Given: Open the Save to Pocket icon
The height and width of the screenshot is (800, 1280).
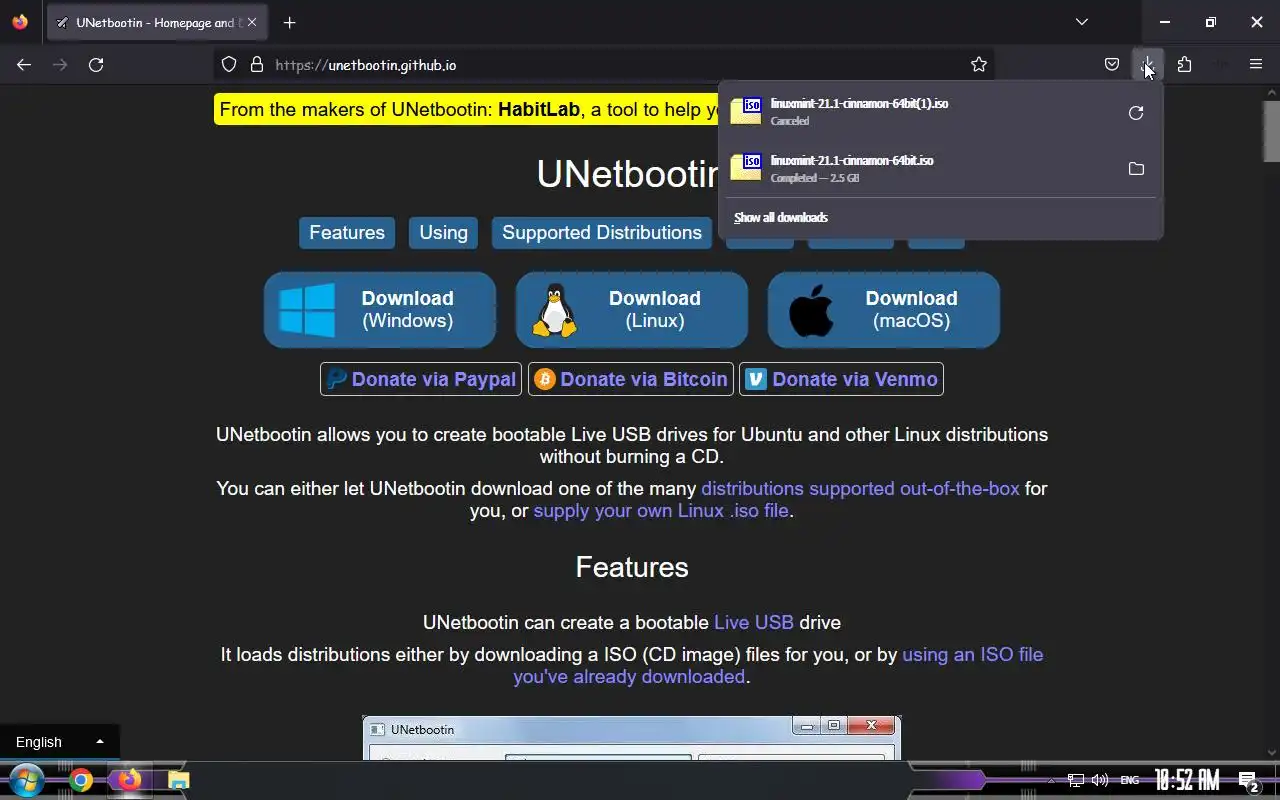Looking at the screenshot, I should click(x=1112, y=65).
